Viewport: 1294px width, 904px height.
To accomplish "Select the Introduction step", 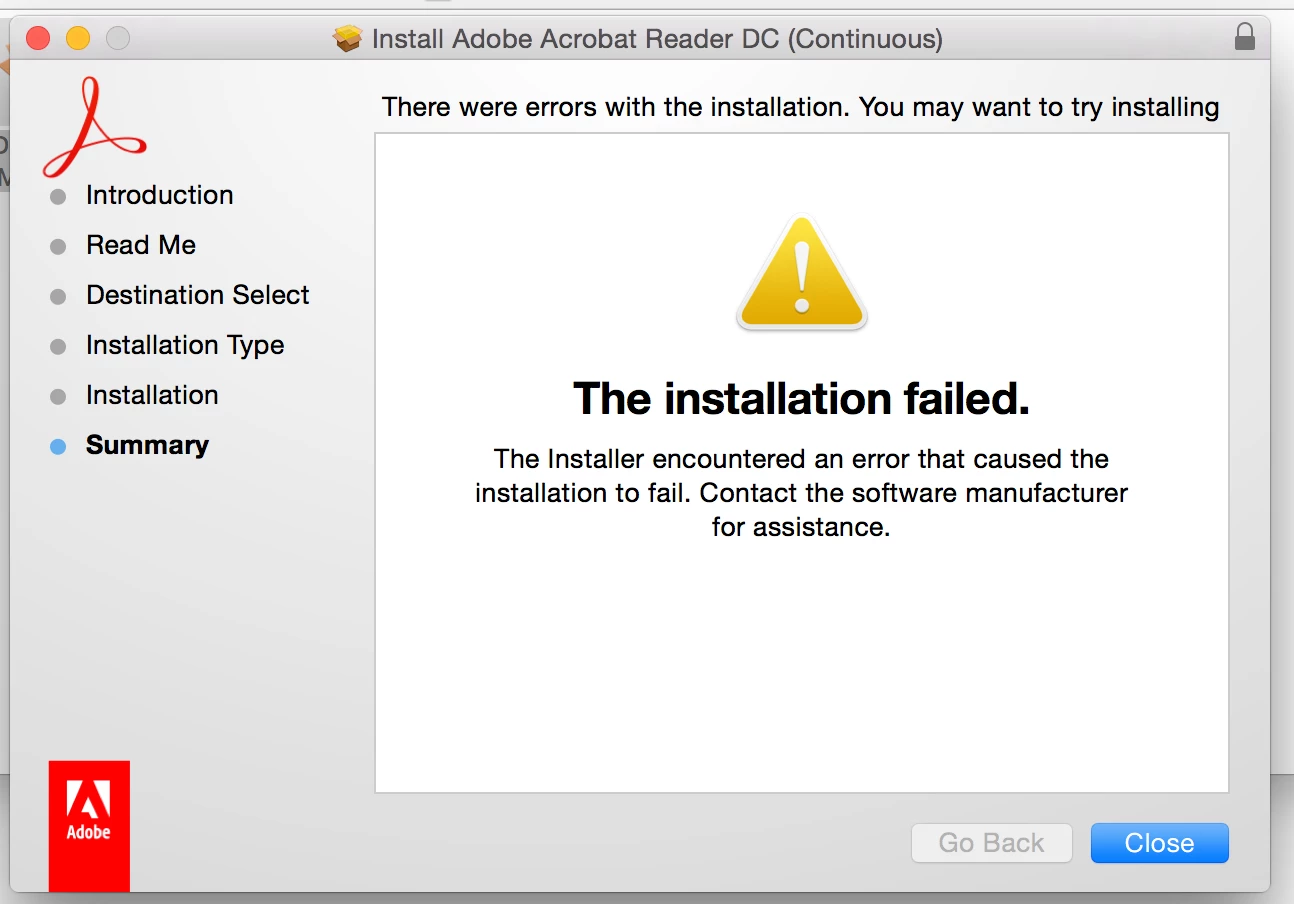I will point(159,195).
